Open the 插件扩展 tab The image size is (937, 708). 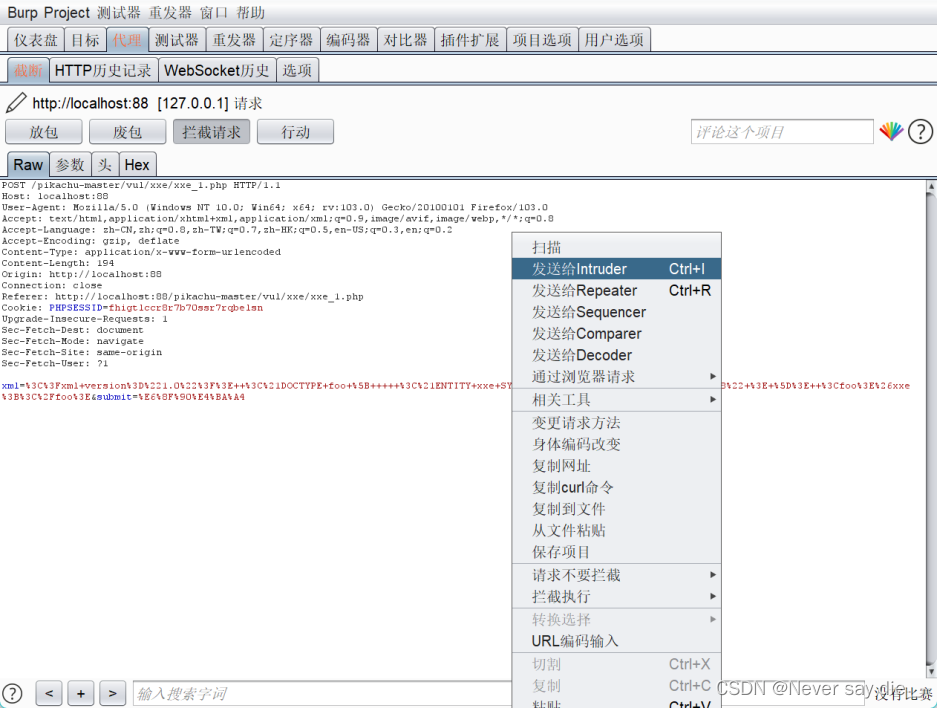tap(470, 40)
